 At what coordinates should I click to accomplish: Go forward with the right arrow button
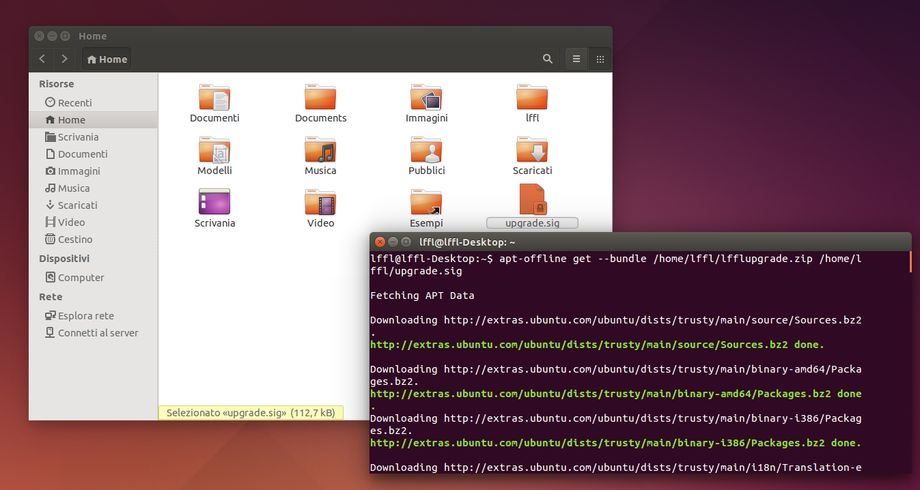(65, 59)
